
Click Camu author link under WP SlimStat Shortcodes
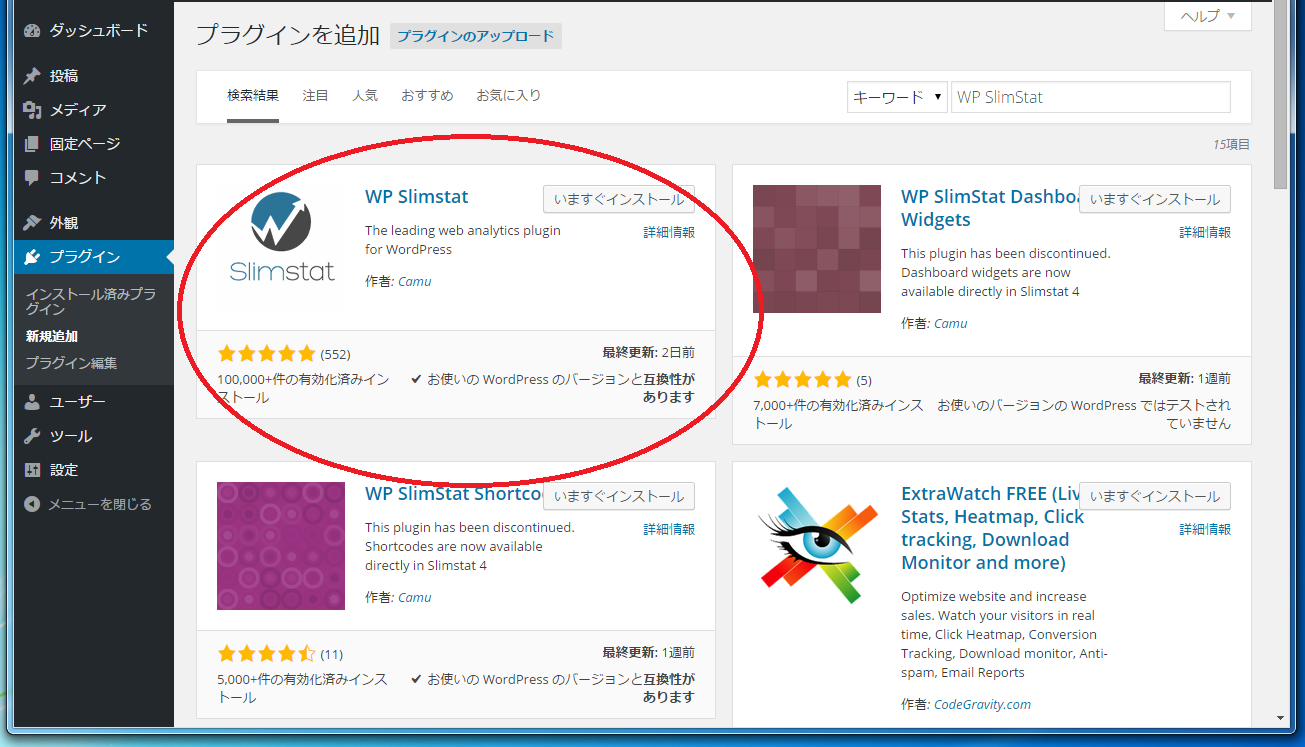pos(415,597)
